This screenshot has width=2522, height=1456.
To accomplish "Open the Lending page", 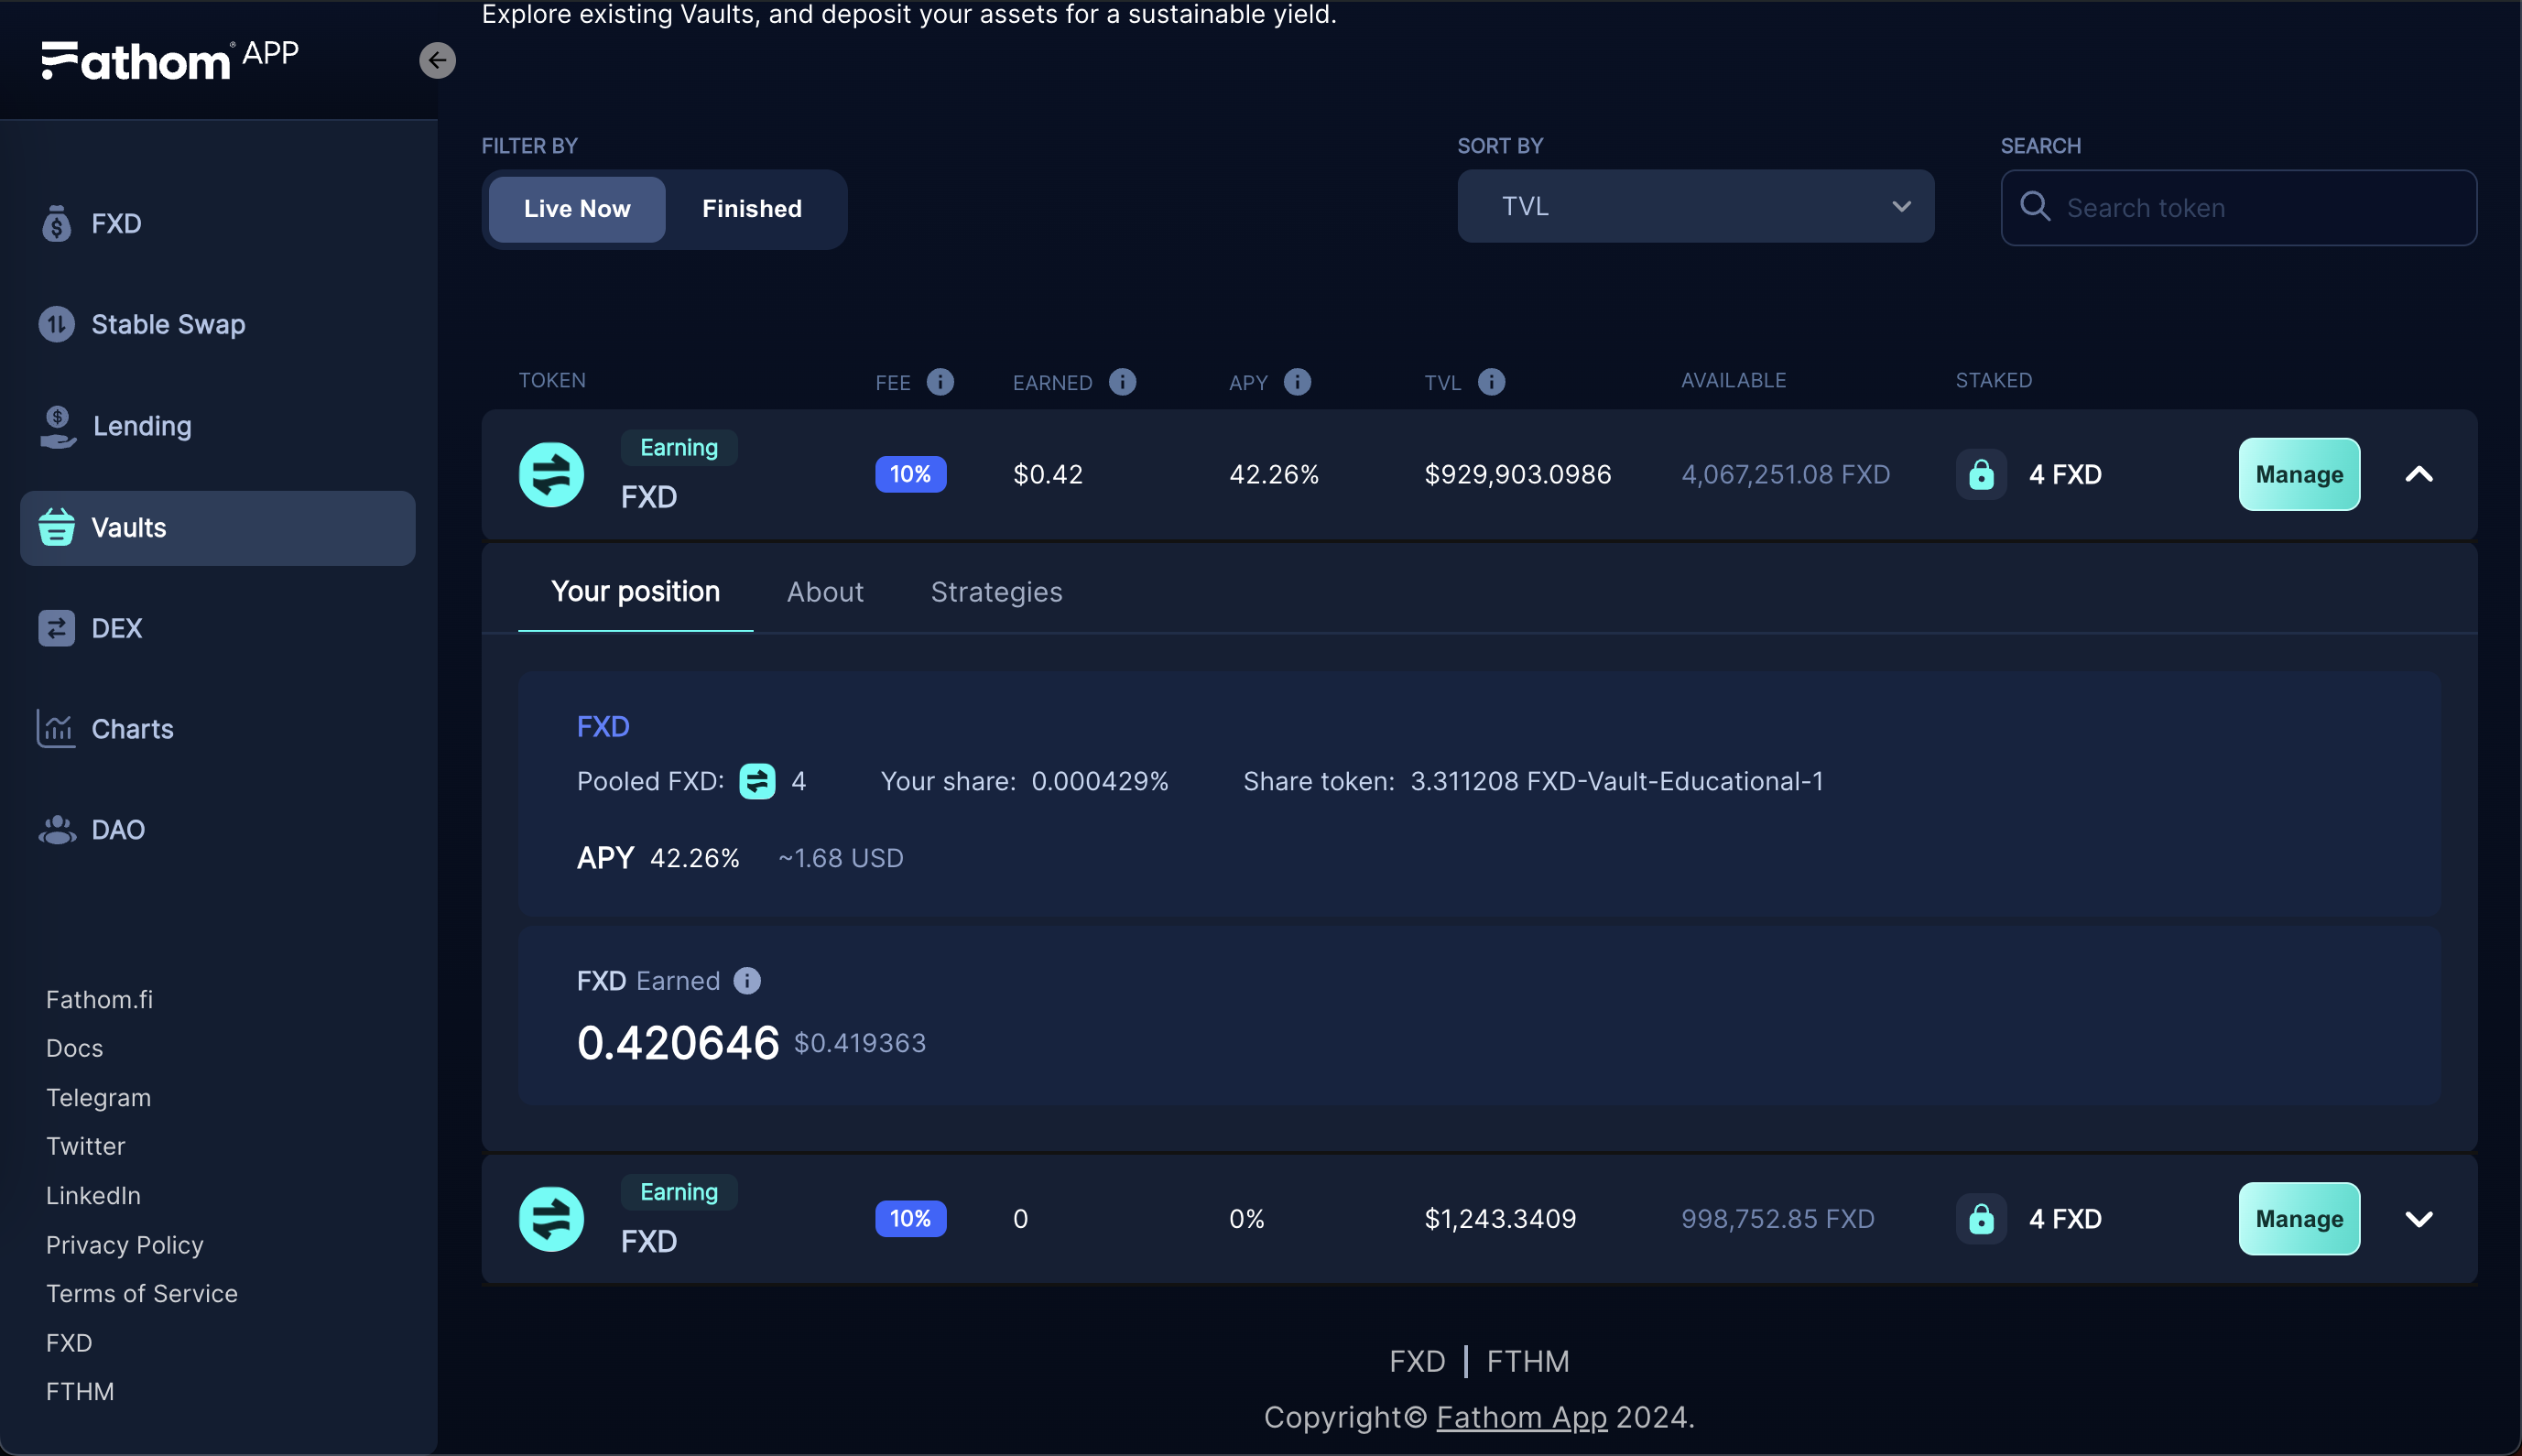I will (218, 426).
